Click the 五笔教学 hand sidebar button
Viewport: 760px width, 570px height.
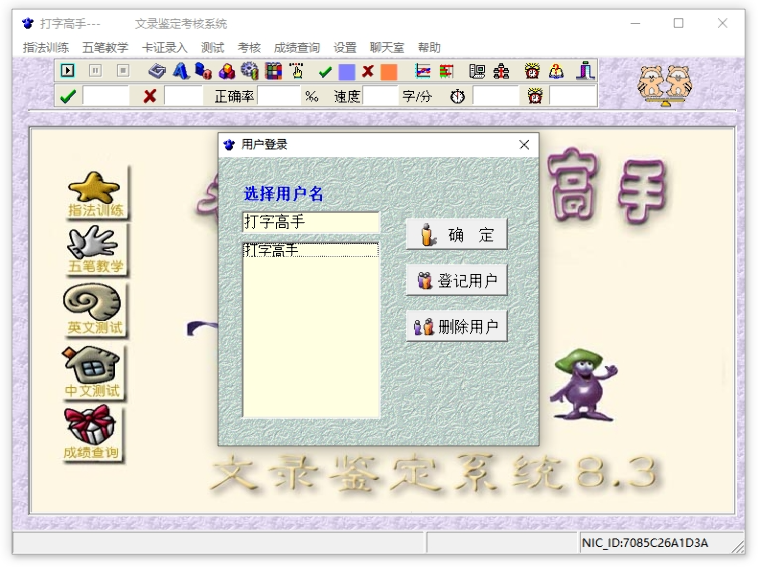pos(95,250)
